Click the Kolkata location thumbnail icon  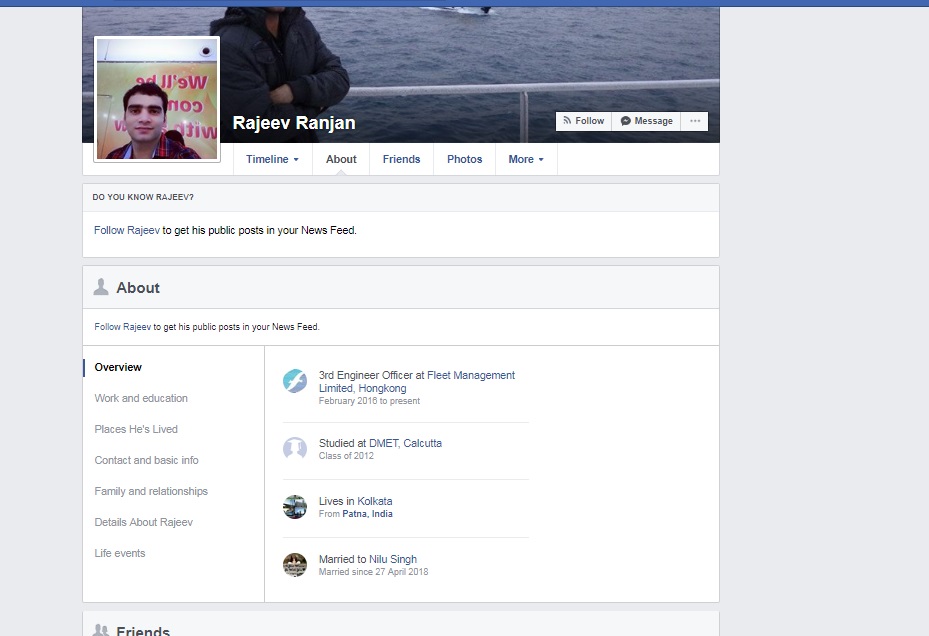coord(294,507)
